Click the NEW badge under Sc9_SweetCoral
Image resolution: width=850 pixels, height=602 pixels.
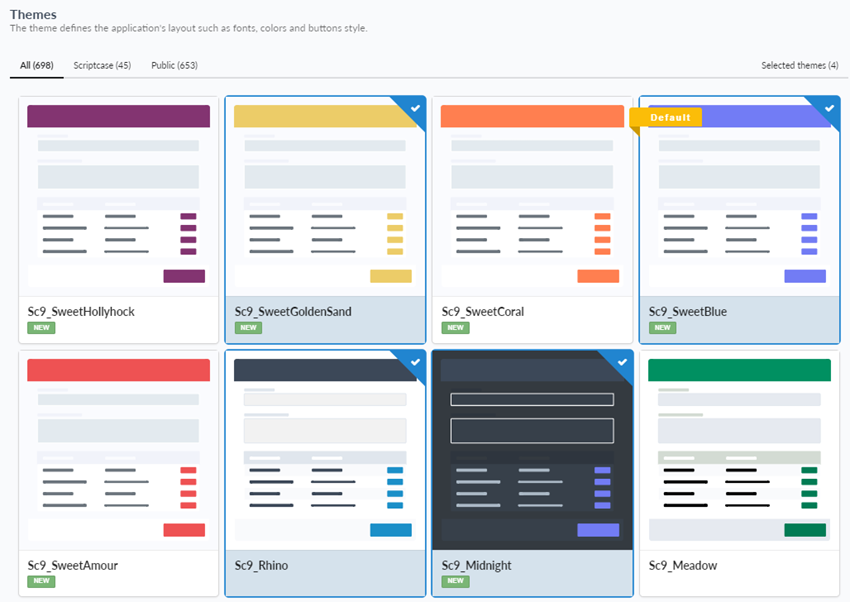pyautogui.click(x=455, y=327)
